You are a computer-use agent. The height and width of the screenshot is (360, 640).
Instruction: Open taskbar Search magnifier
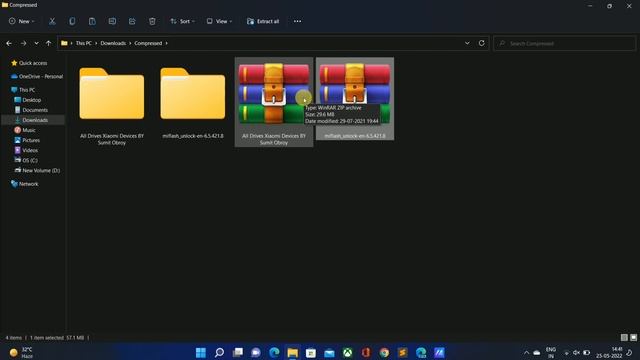click(219, 353)
